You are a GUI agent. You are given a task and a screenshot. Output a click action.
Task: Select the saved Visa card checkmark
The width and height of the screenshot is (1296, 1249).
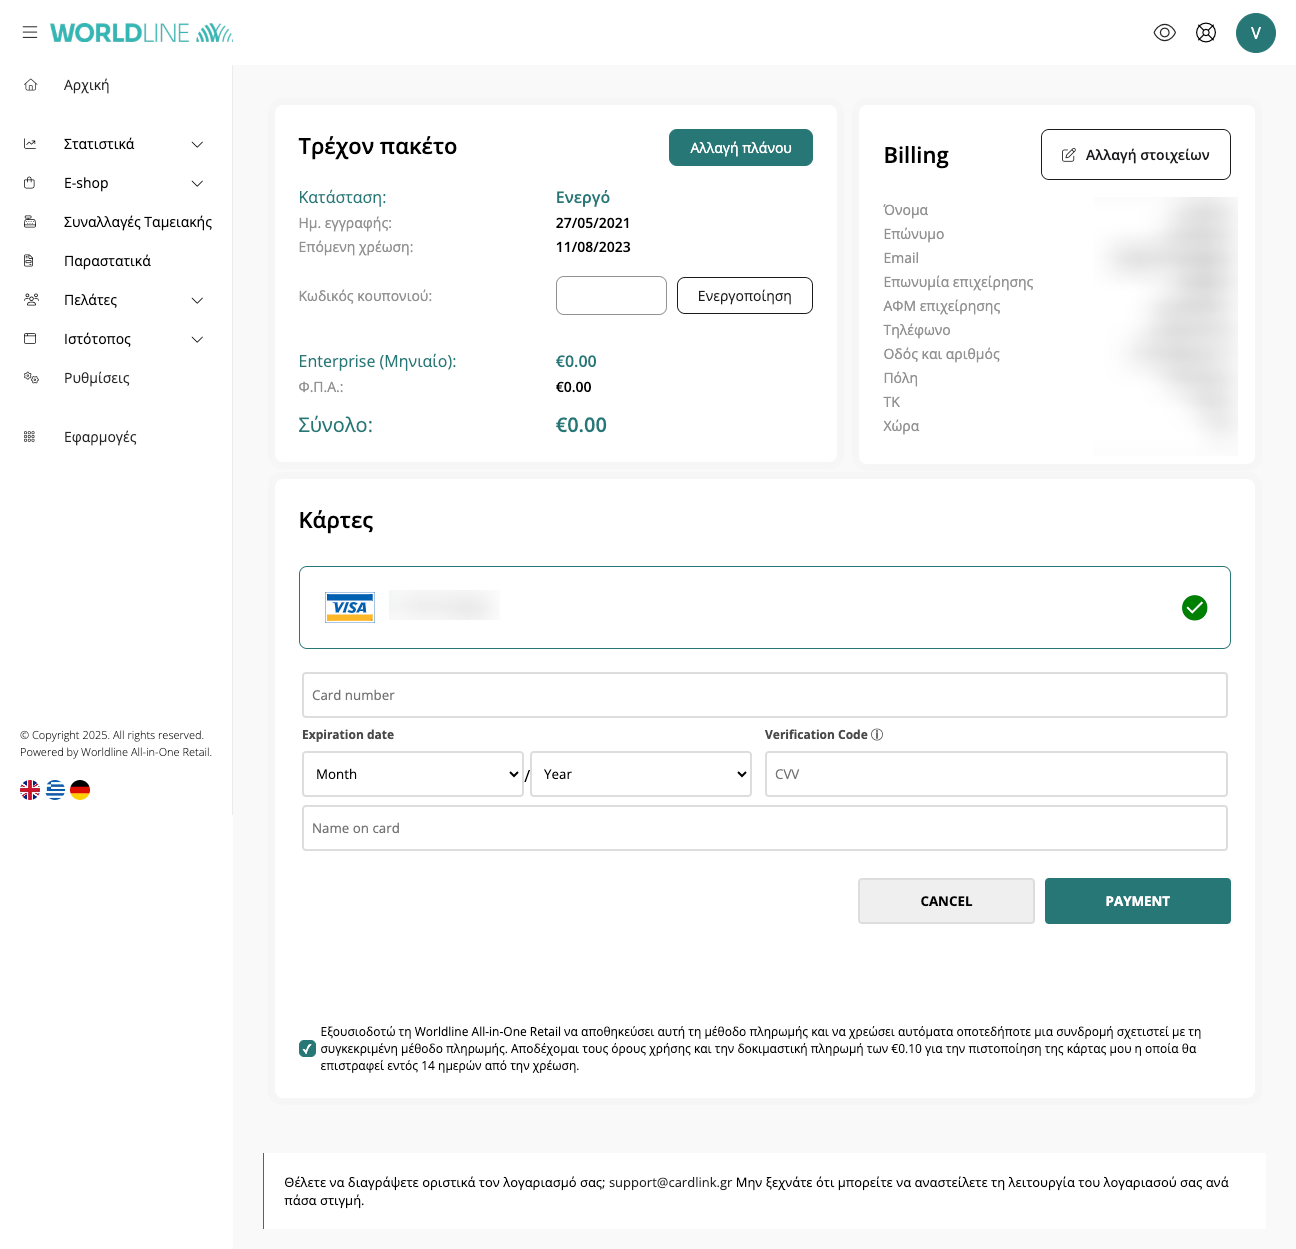point(1194,608)
